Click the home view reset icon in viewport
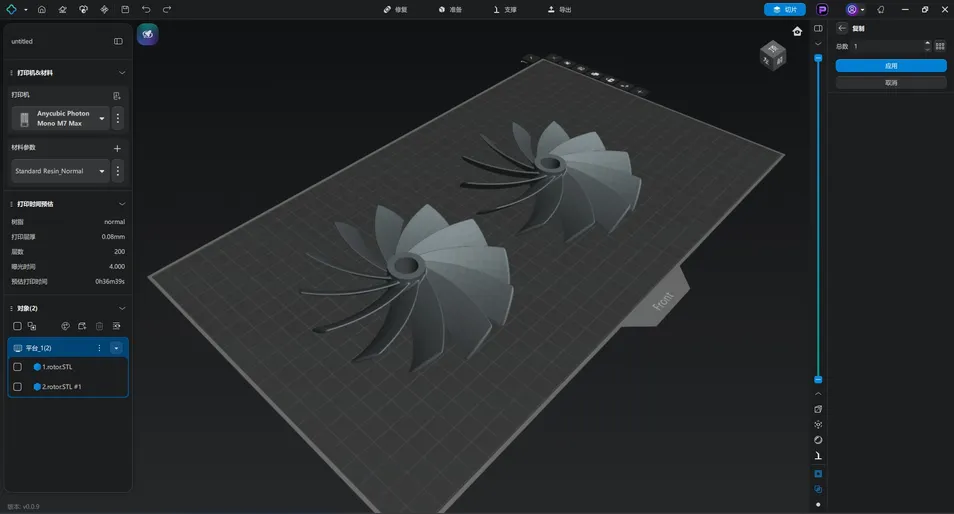Image resolution: width=954 pixels, height=514 pixels. click(797, 32)
